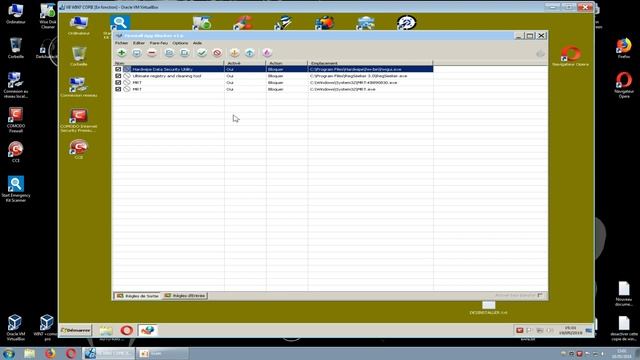Click Oui cell in Hardwipe row
The height and width of the screenshot is (360, 640).
[230, 69]
